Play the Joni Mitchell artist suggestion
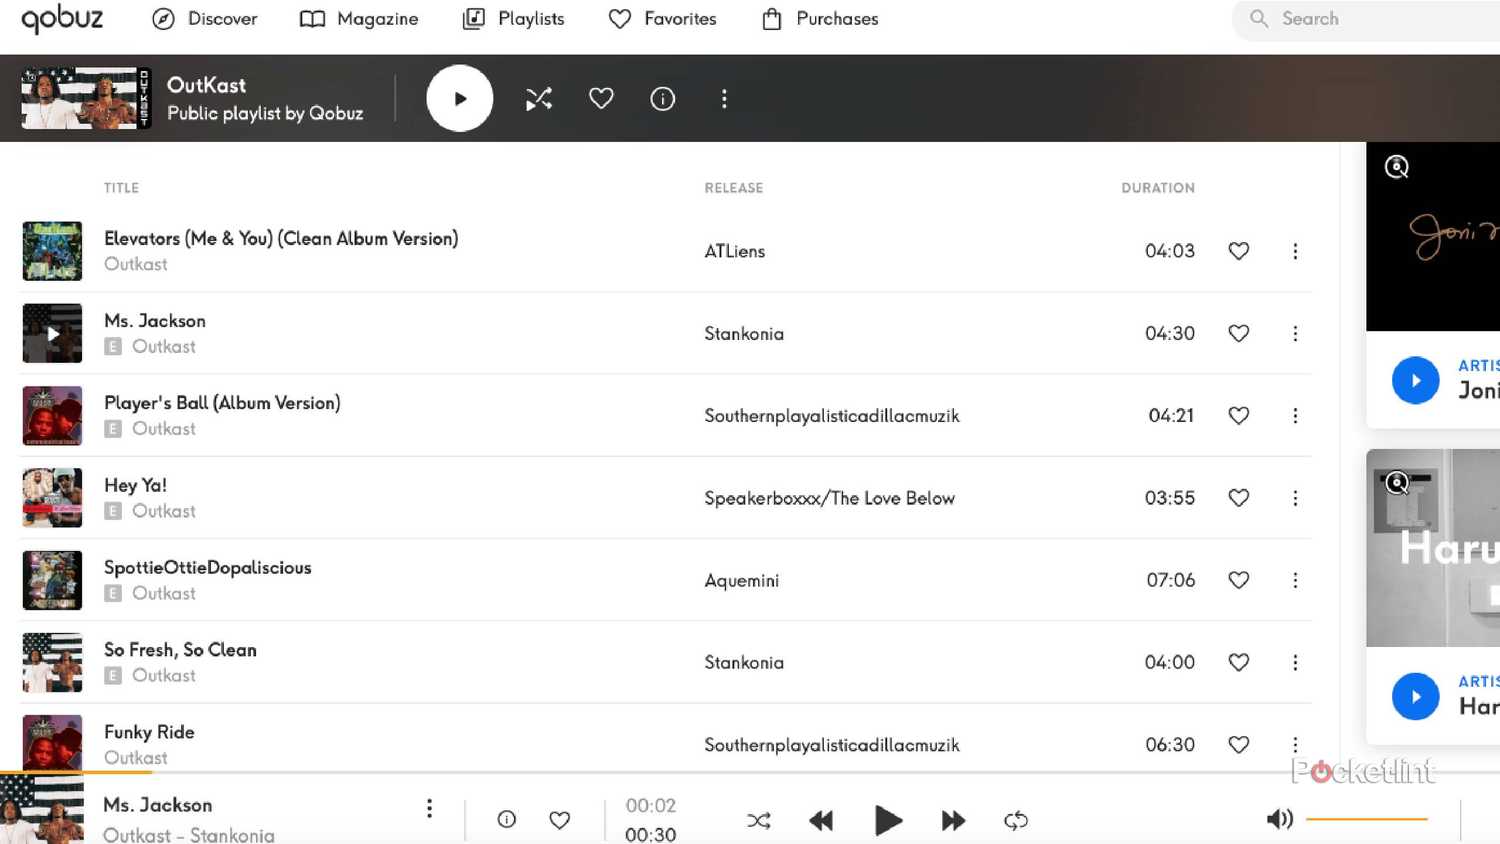 (1415, 380)
